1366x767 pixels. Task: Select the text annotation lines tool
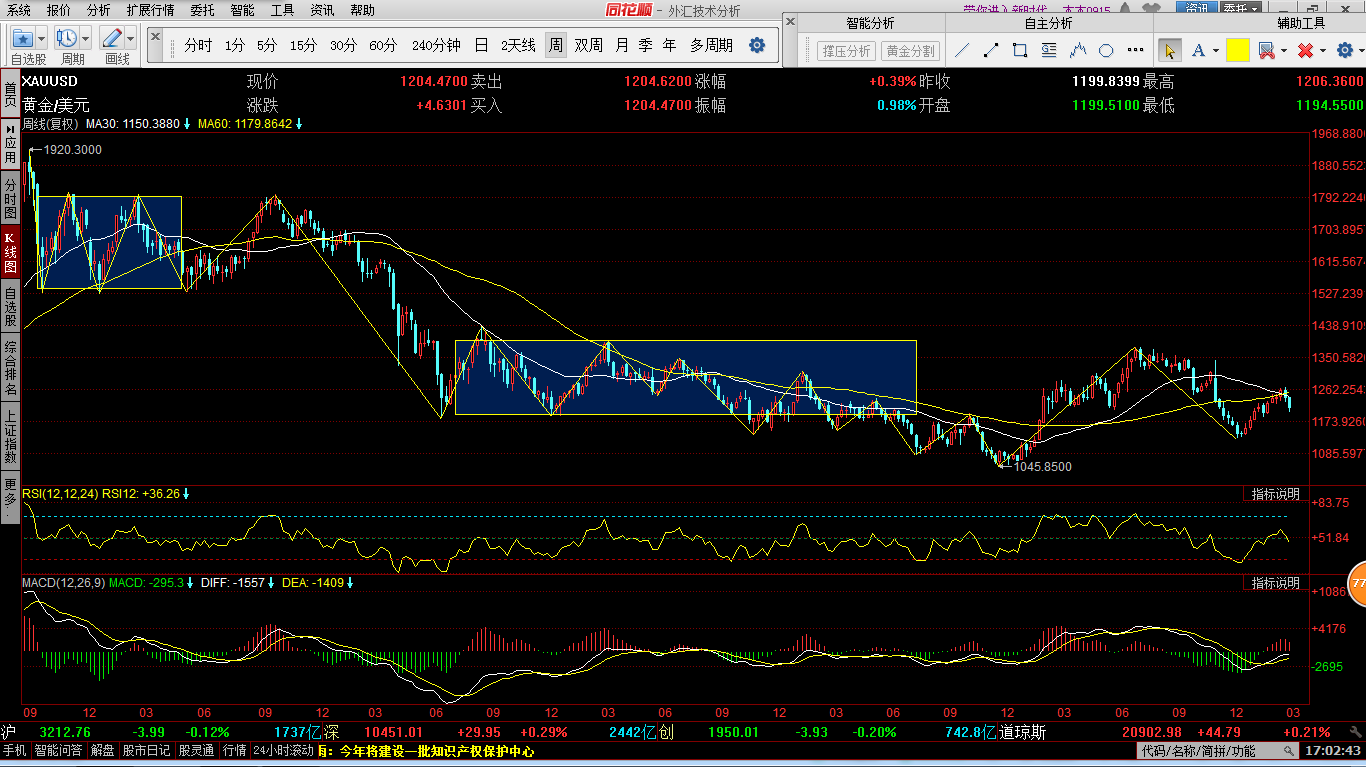(1049, 50)
